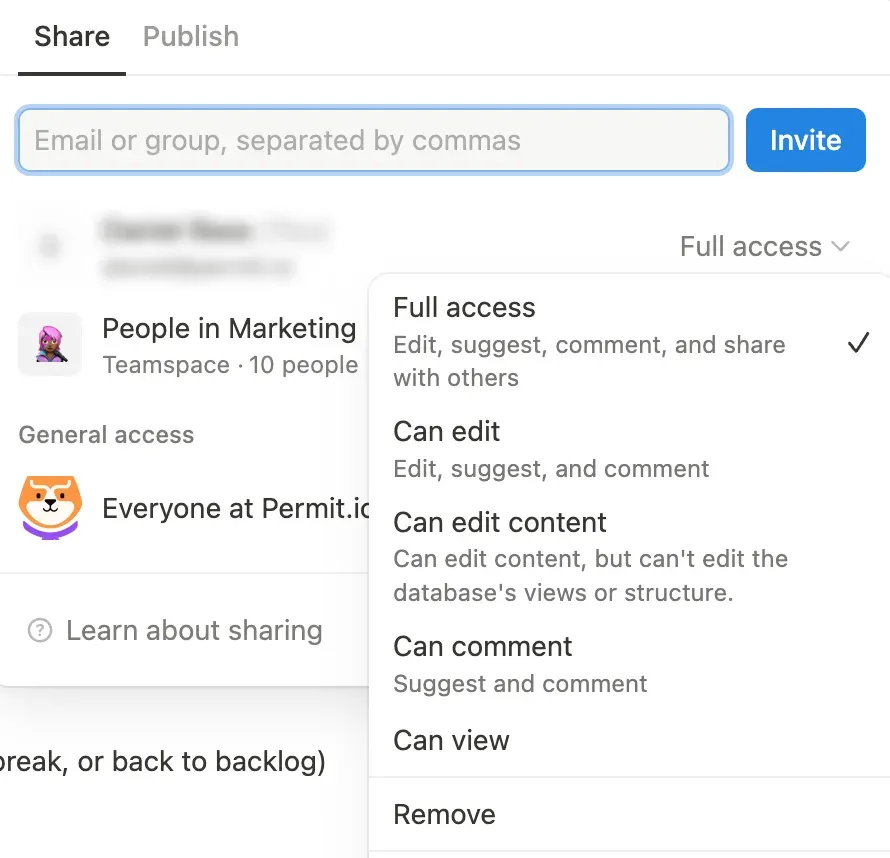Click the Everyone at Permit.io row

pyautogui.click(x=236, y=508)
